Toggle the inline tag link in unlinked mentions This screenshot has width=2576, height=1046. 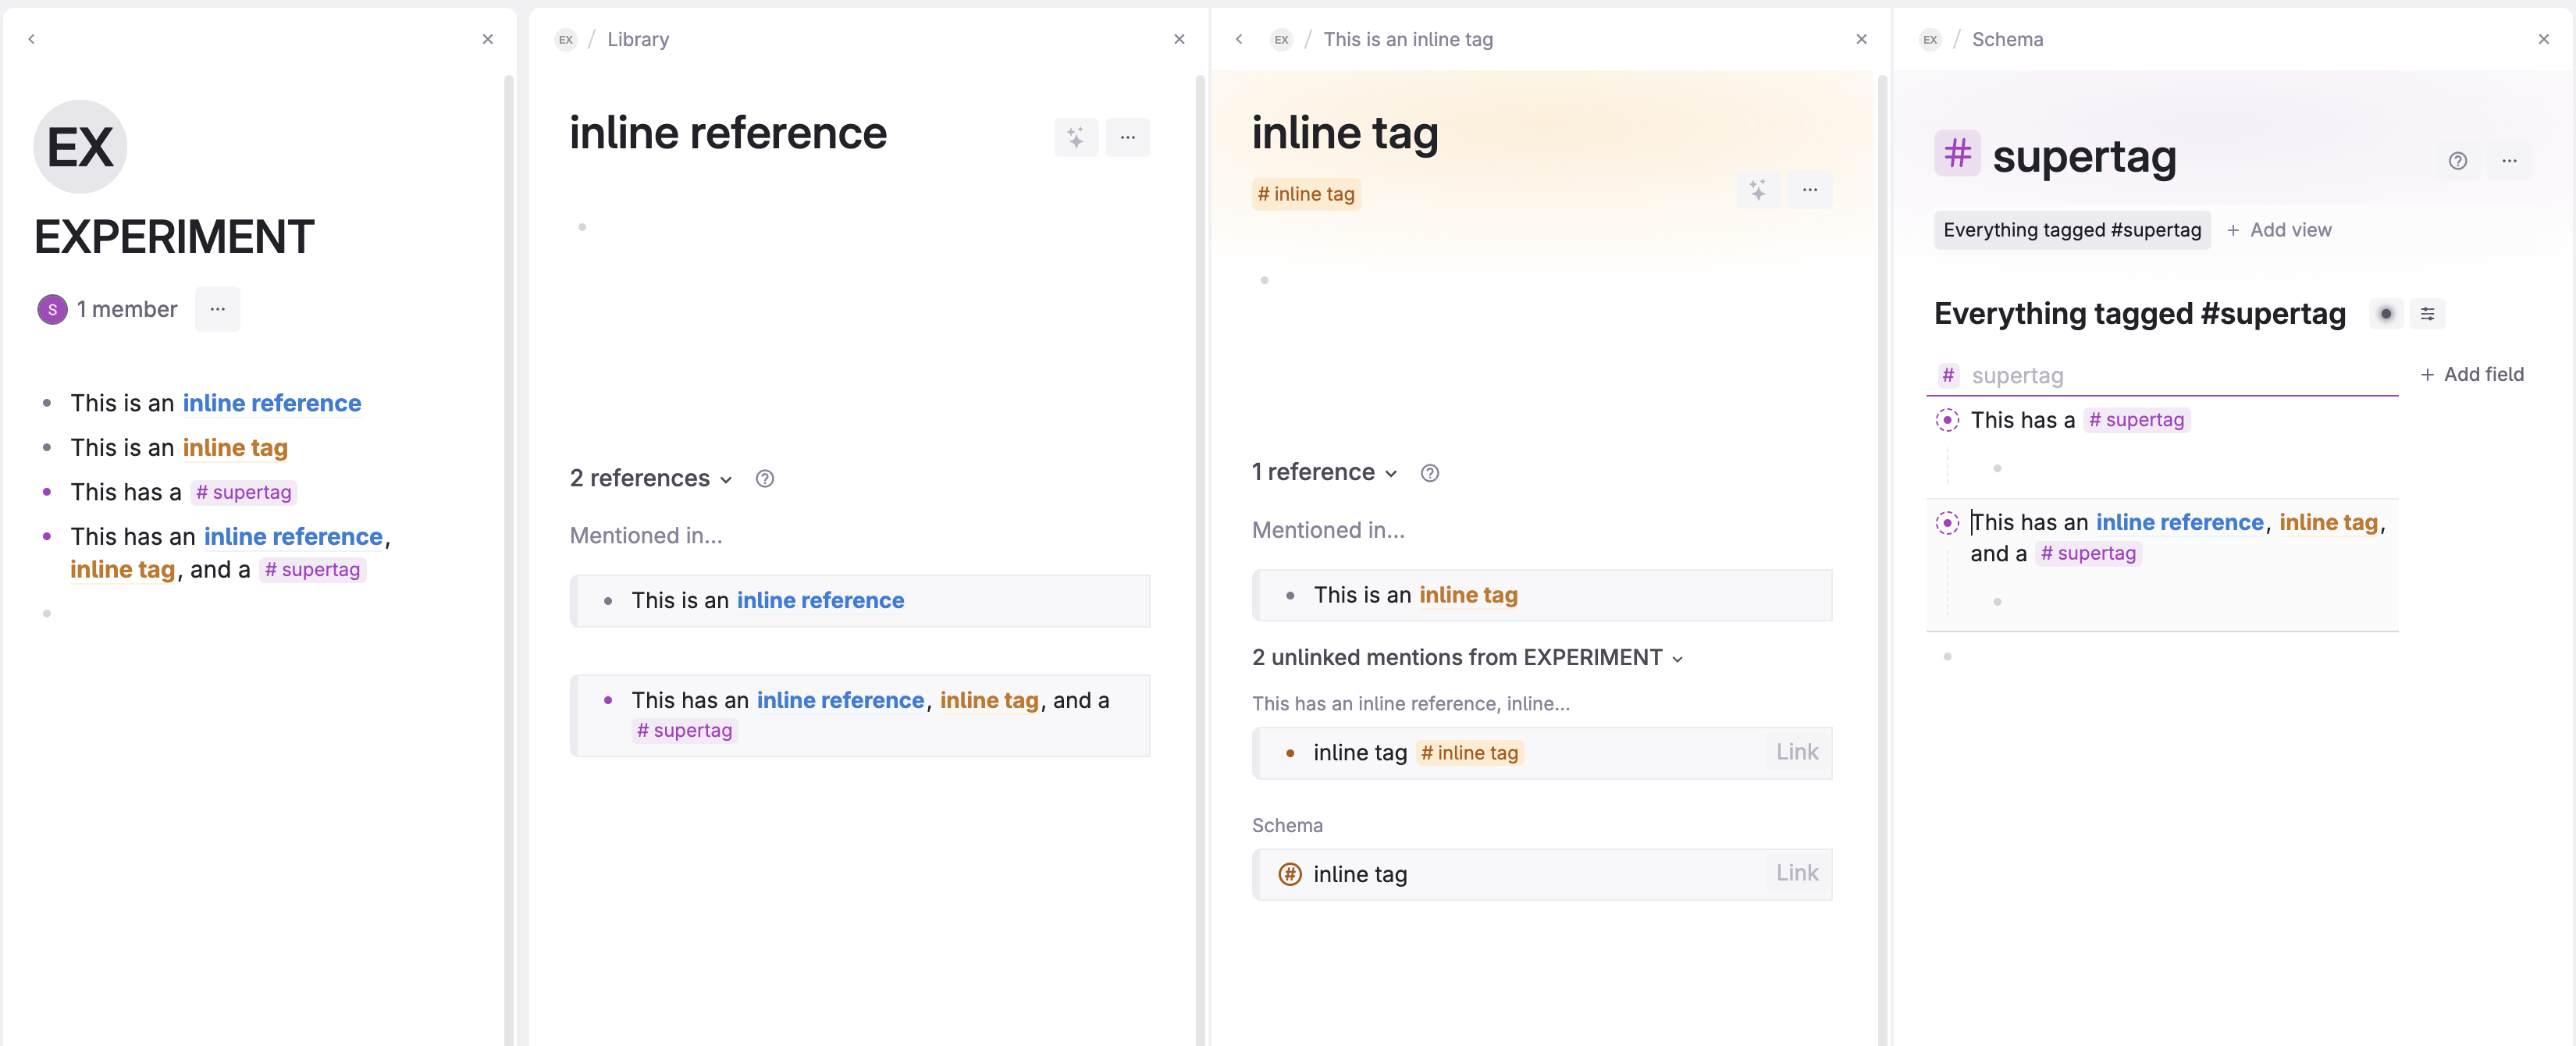click(1795, 749)
